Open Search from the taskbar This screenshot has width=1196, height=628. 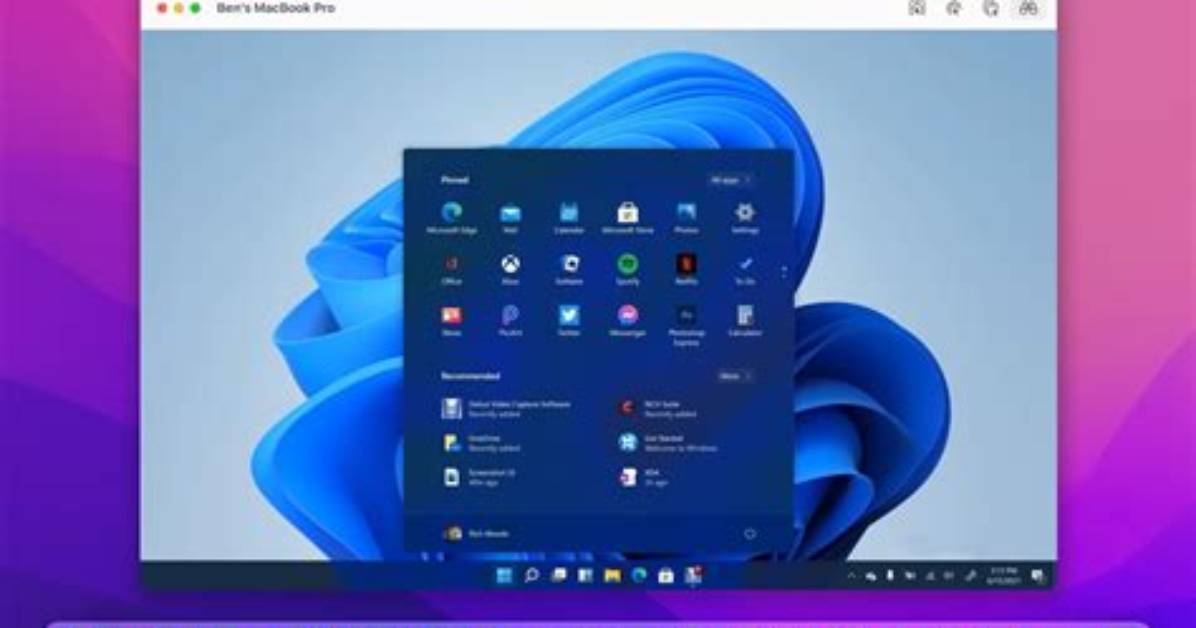click(532, 575)
